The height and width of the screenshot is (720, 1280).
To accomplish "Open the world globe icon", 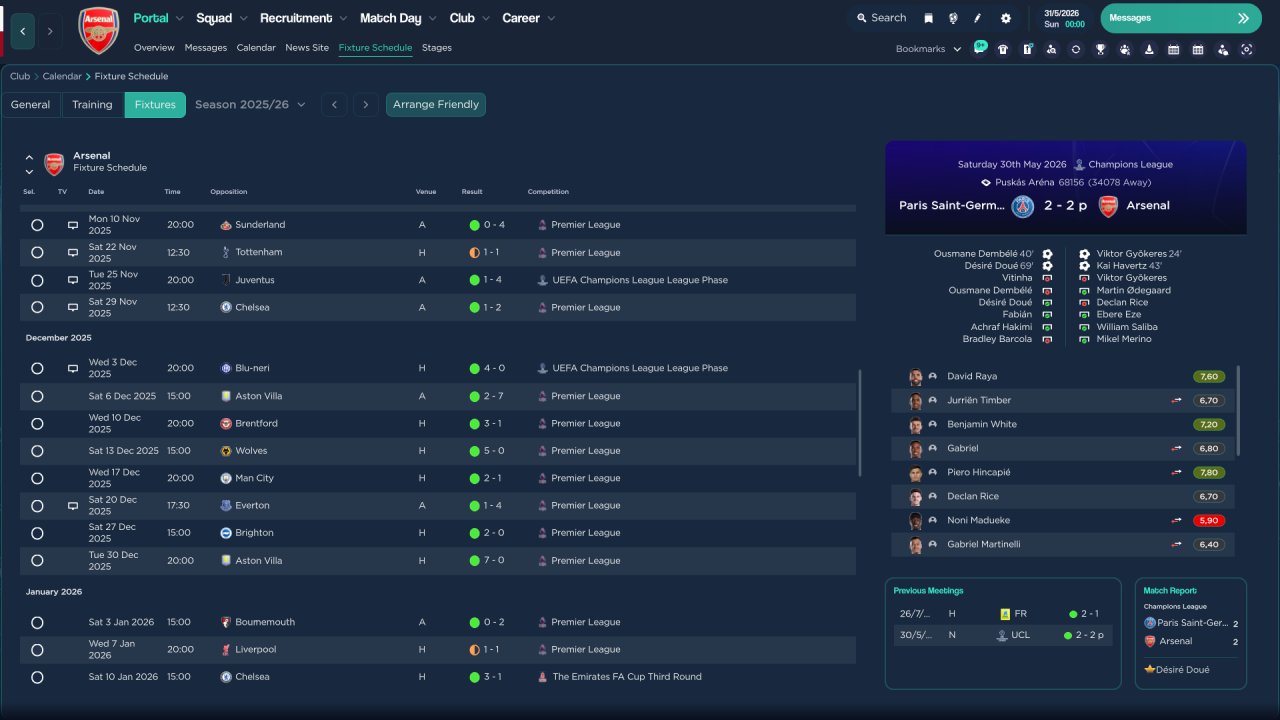I will (x=953, y=18).
